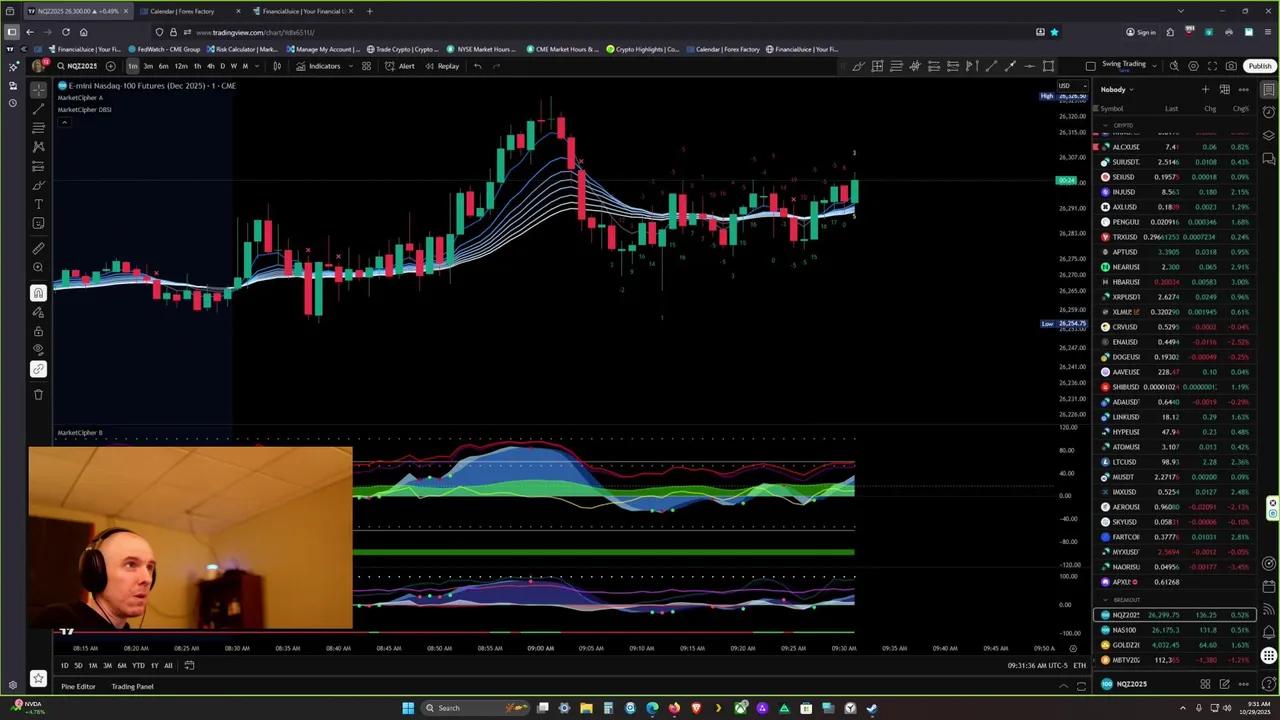Open the chart type candles selector
1280x720 pixels.
[x=277, y=66]
